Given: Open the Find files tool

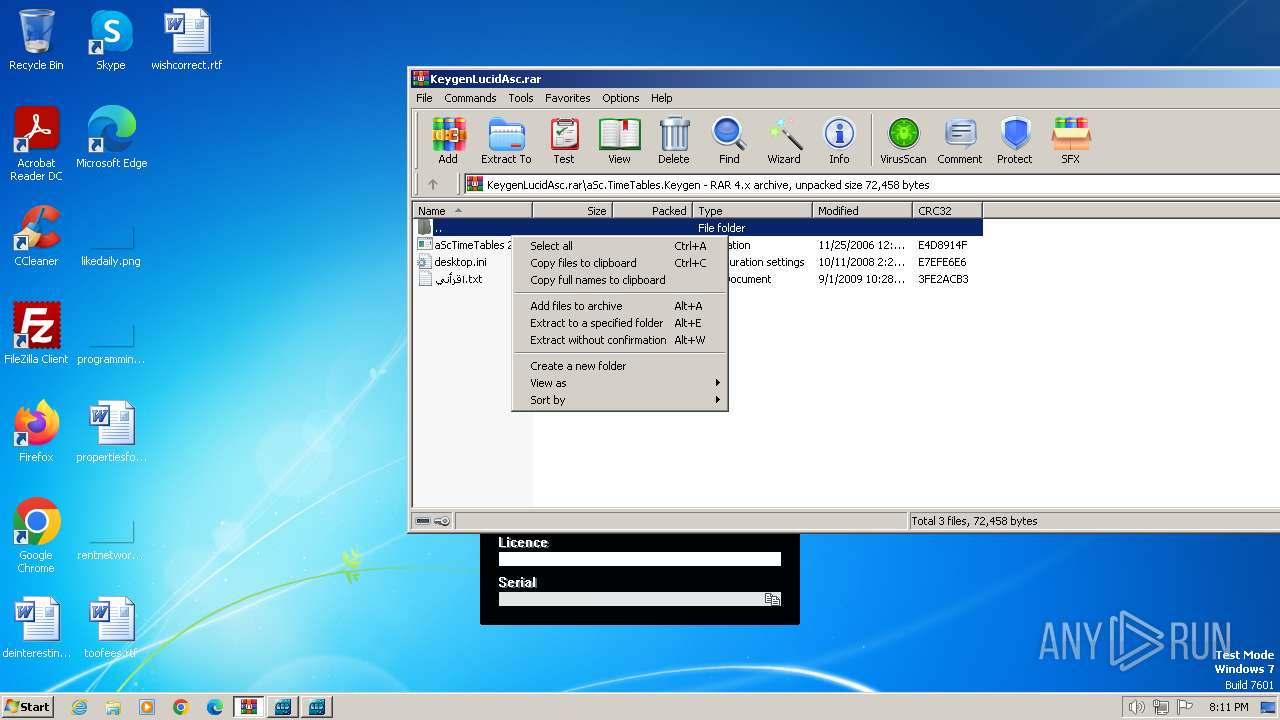Looking at the screenshot, I should [729, 140].
